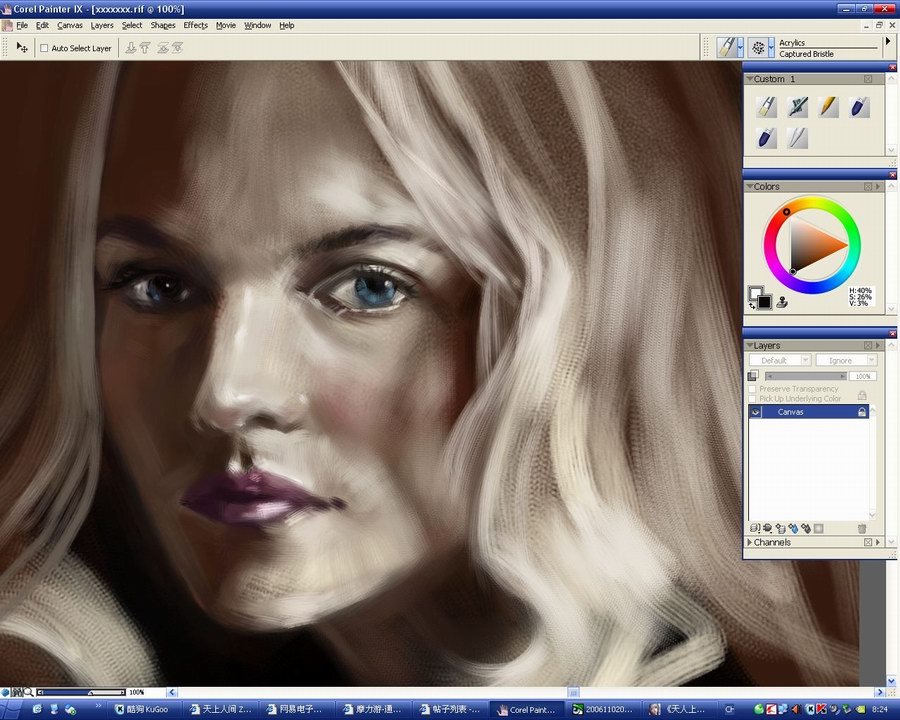Screen dimensions: 900x720
Task: Switch to KuGoo taskbar button
Action: tap(145, 709)
